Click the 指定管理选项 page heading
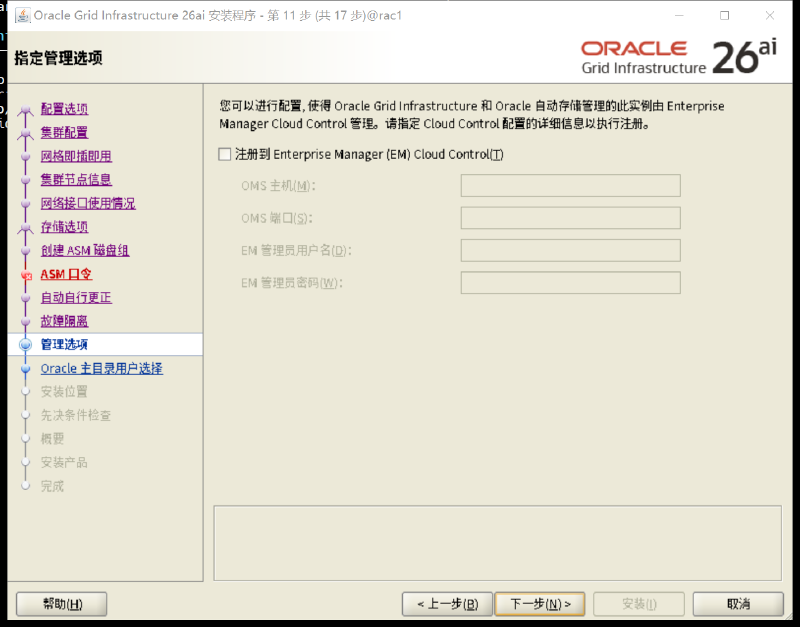 tap(58, 58)
